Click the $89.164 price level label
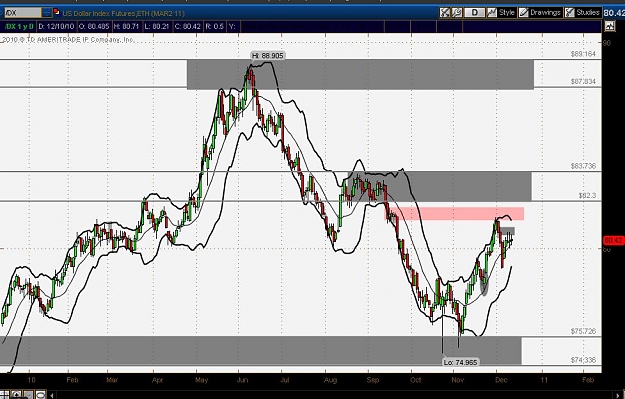The height and width of the screenshot is (399, 625). click(x=583, y=54)
